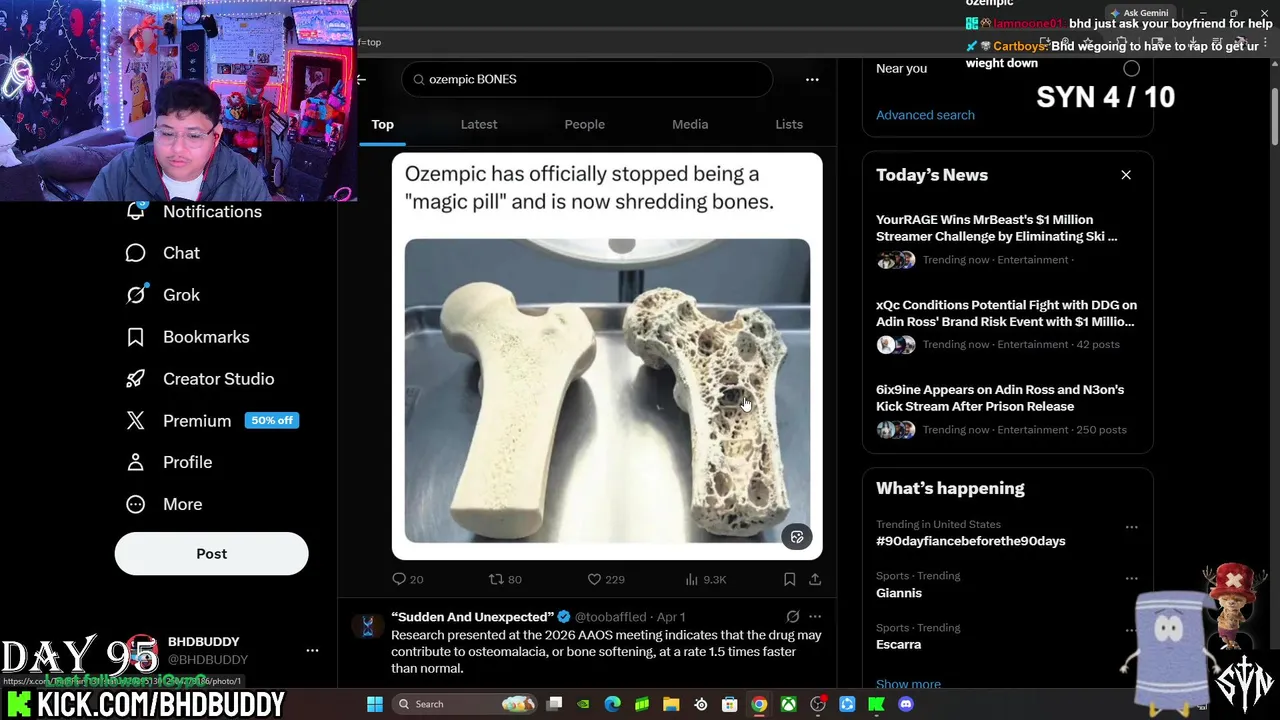
Task: Open Creator Studio rocket icon
Action: pyautogui.click(x=136, y=379)
